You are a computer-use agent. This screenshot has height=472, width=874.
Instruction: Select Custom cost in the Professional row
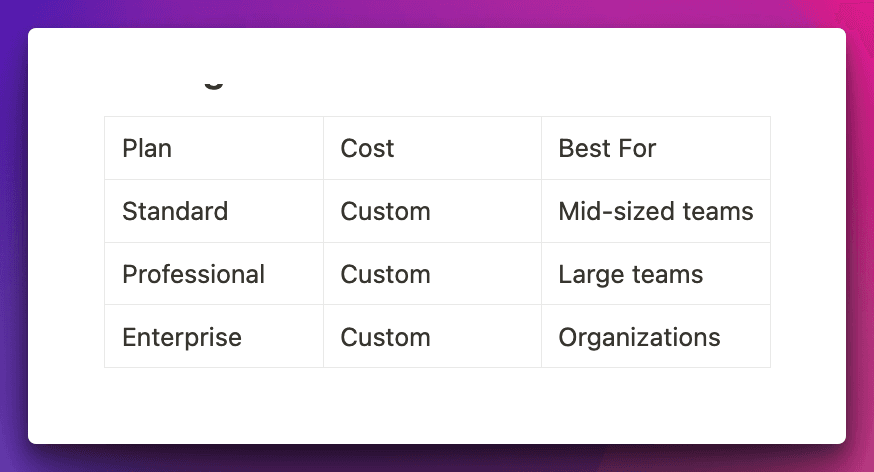coord(385,275)
